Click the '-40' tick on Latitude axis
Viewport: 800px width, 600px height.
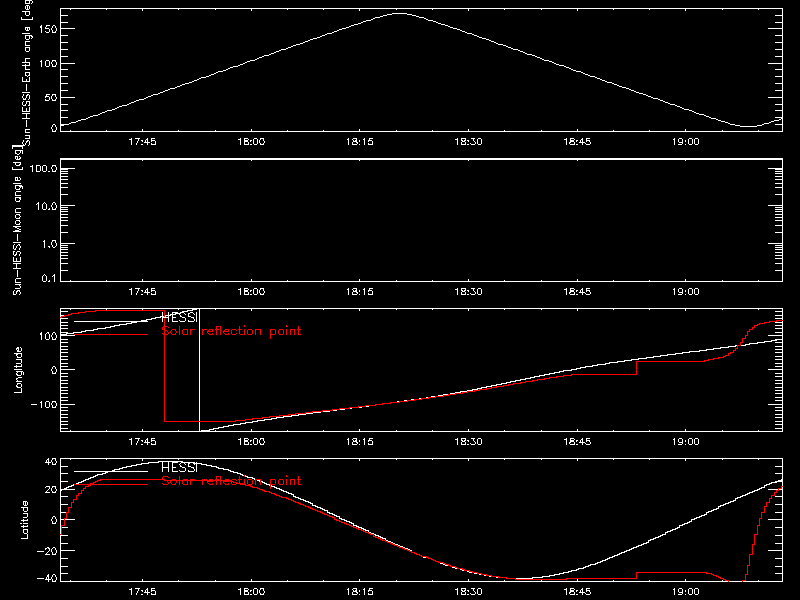46,579
